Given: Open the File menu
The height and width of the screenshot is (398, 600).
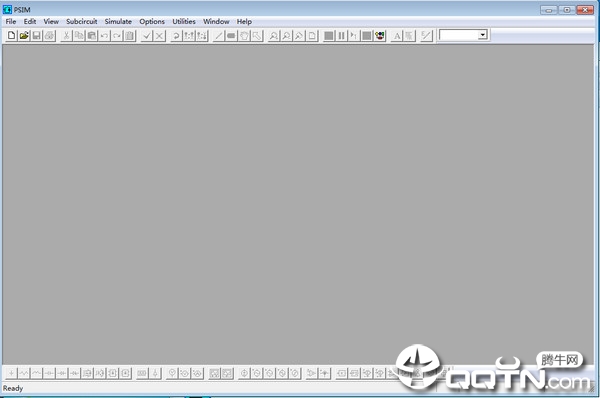Looking at the screenshot, I should [x=11, y=21].
